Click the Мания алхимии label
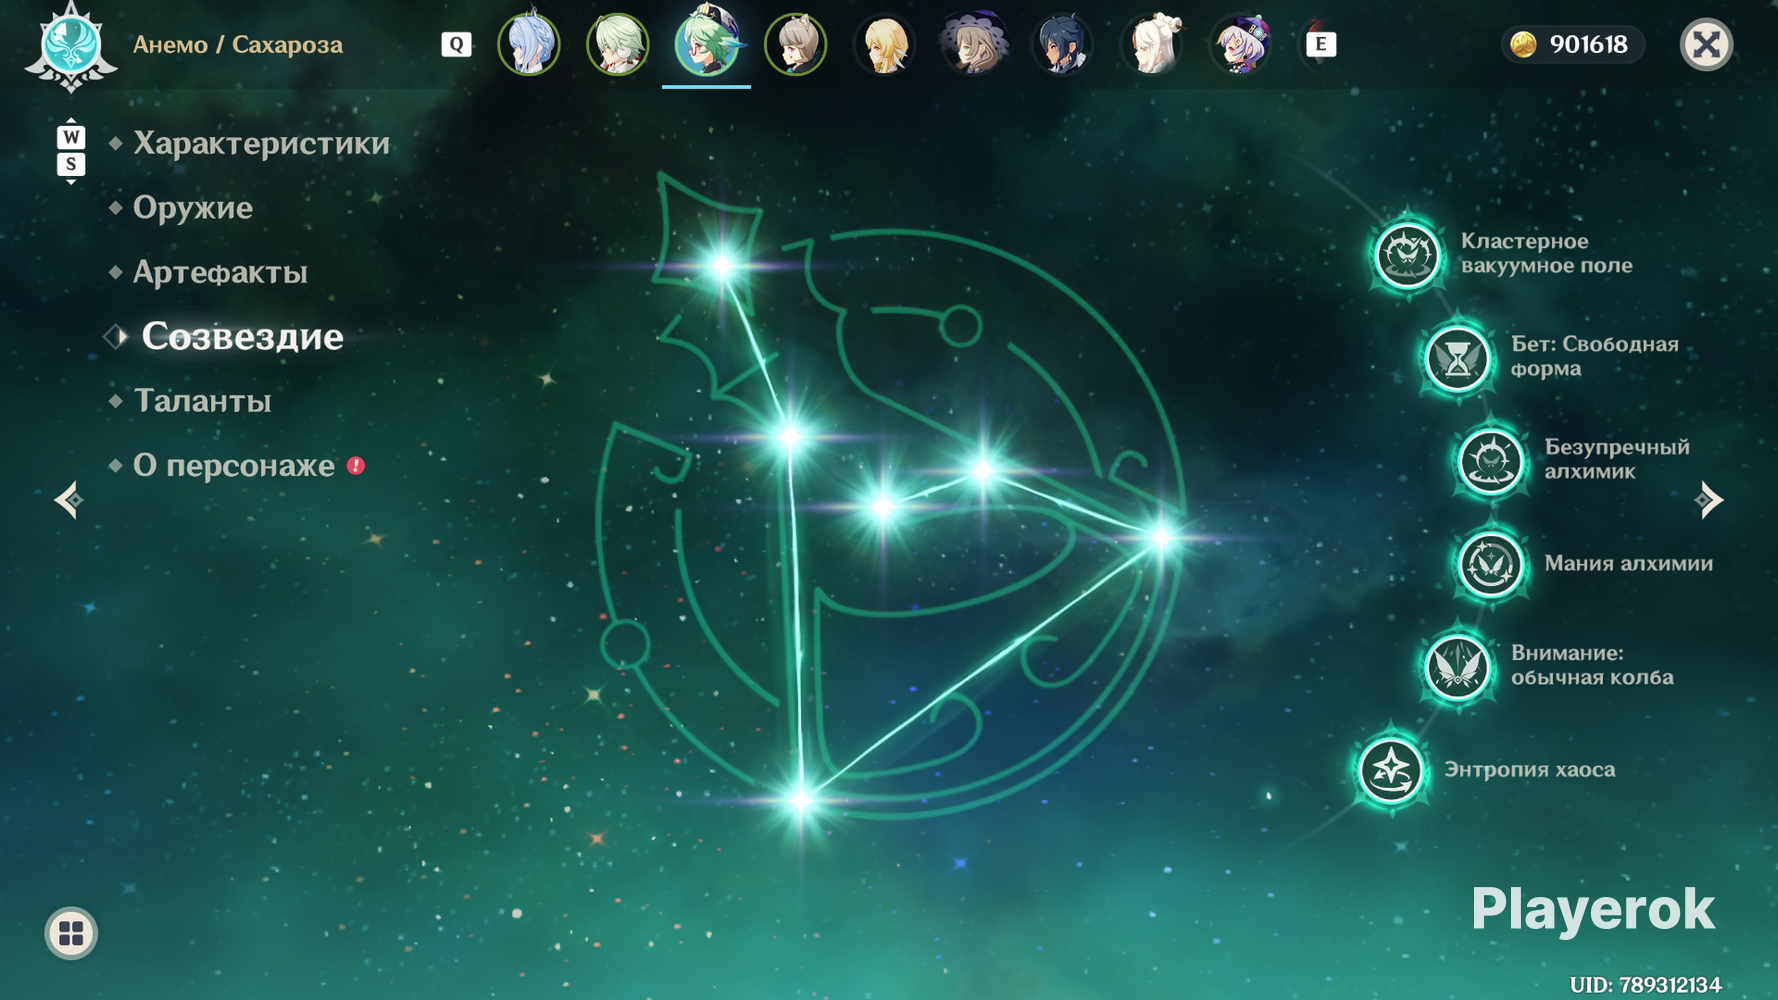The image size is (1778, 1000). 1628,563
